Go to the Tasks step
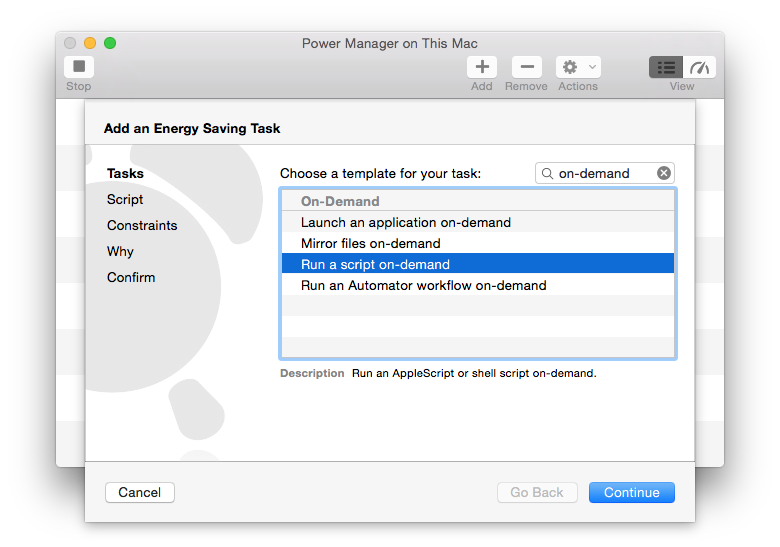780x547 pixels. [x=125, y=174]
